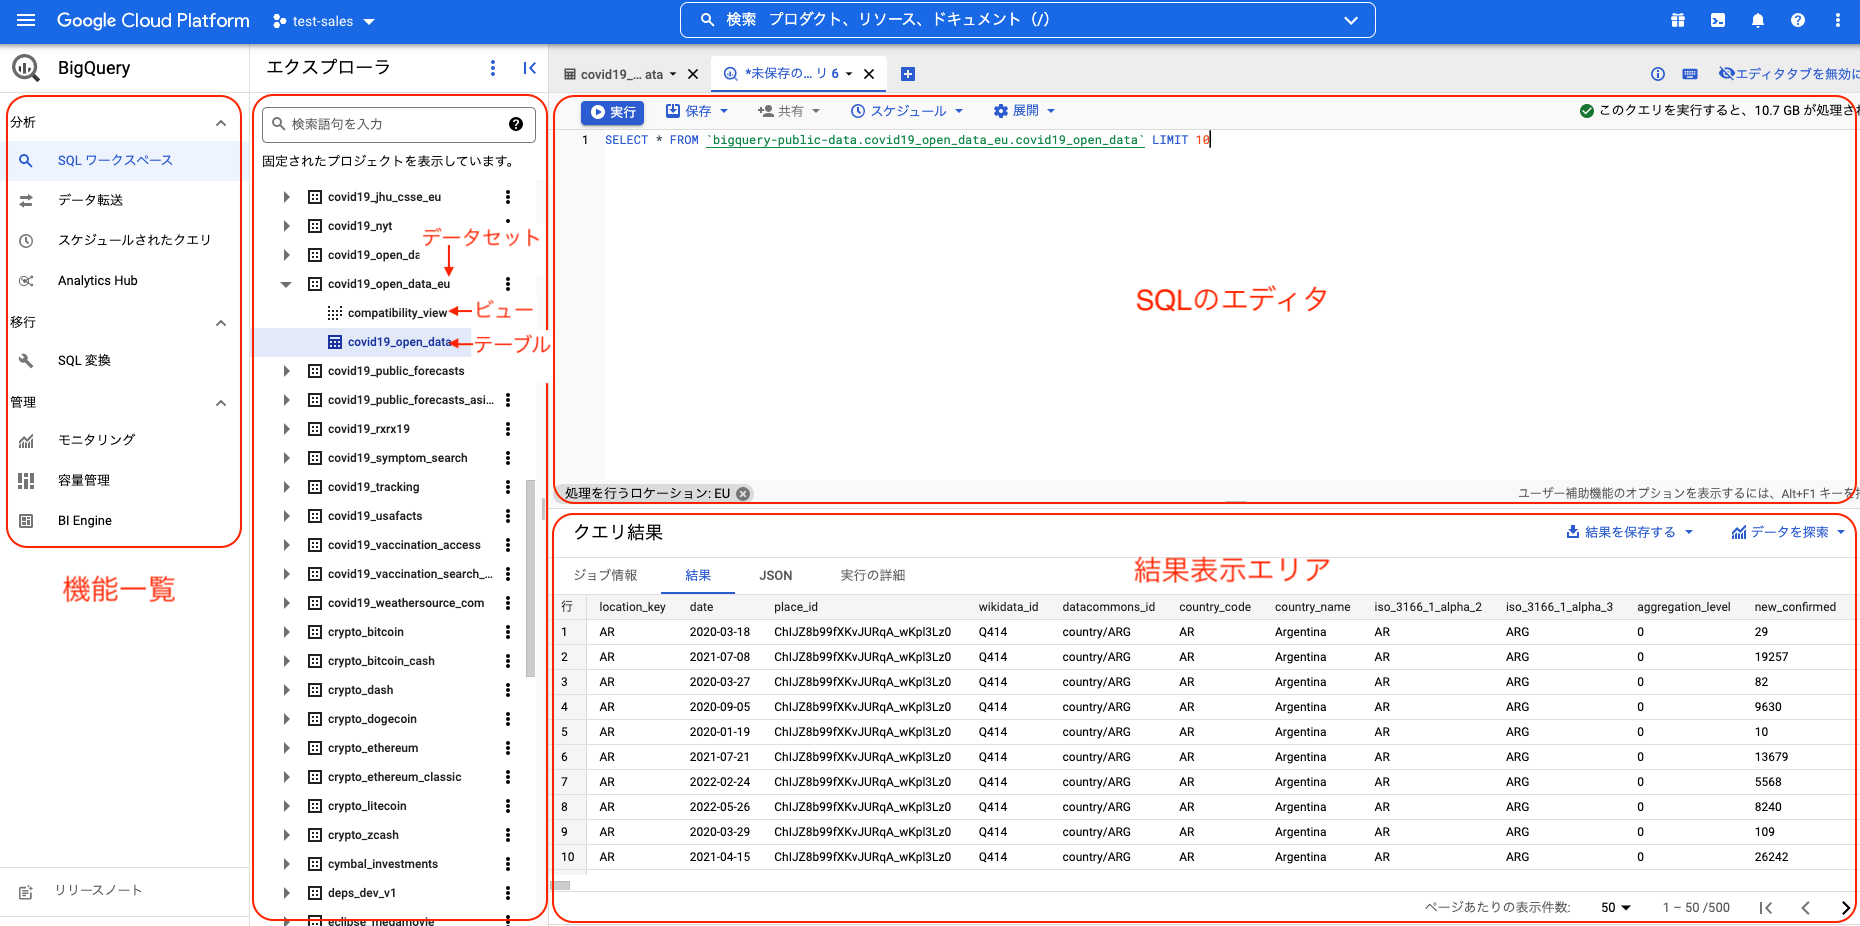The width and height of the screenshot is (1860, 926).
Task: Switch to ジョブ情報 tab
Action: point(605,575)
